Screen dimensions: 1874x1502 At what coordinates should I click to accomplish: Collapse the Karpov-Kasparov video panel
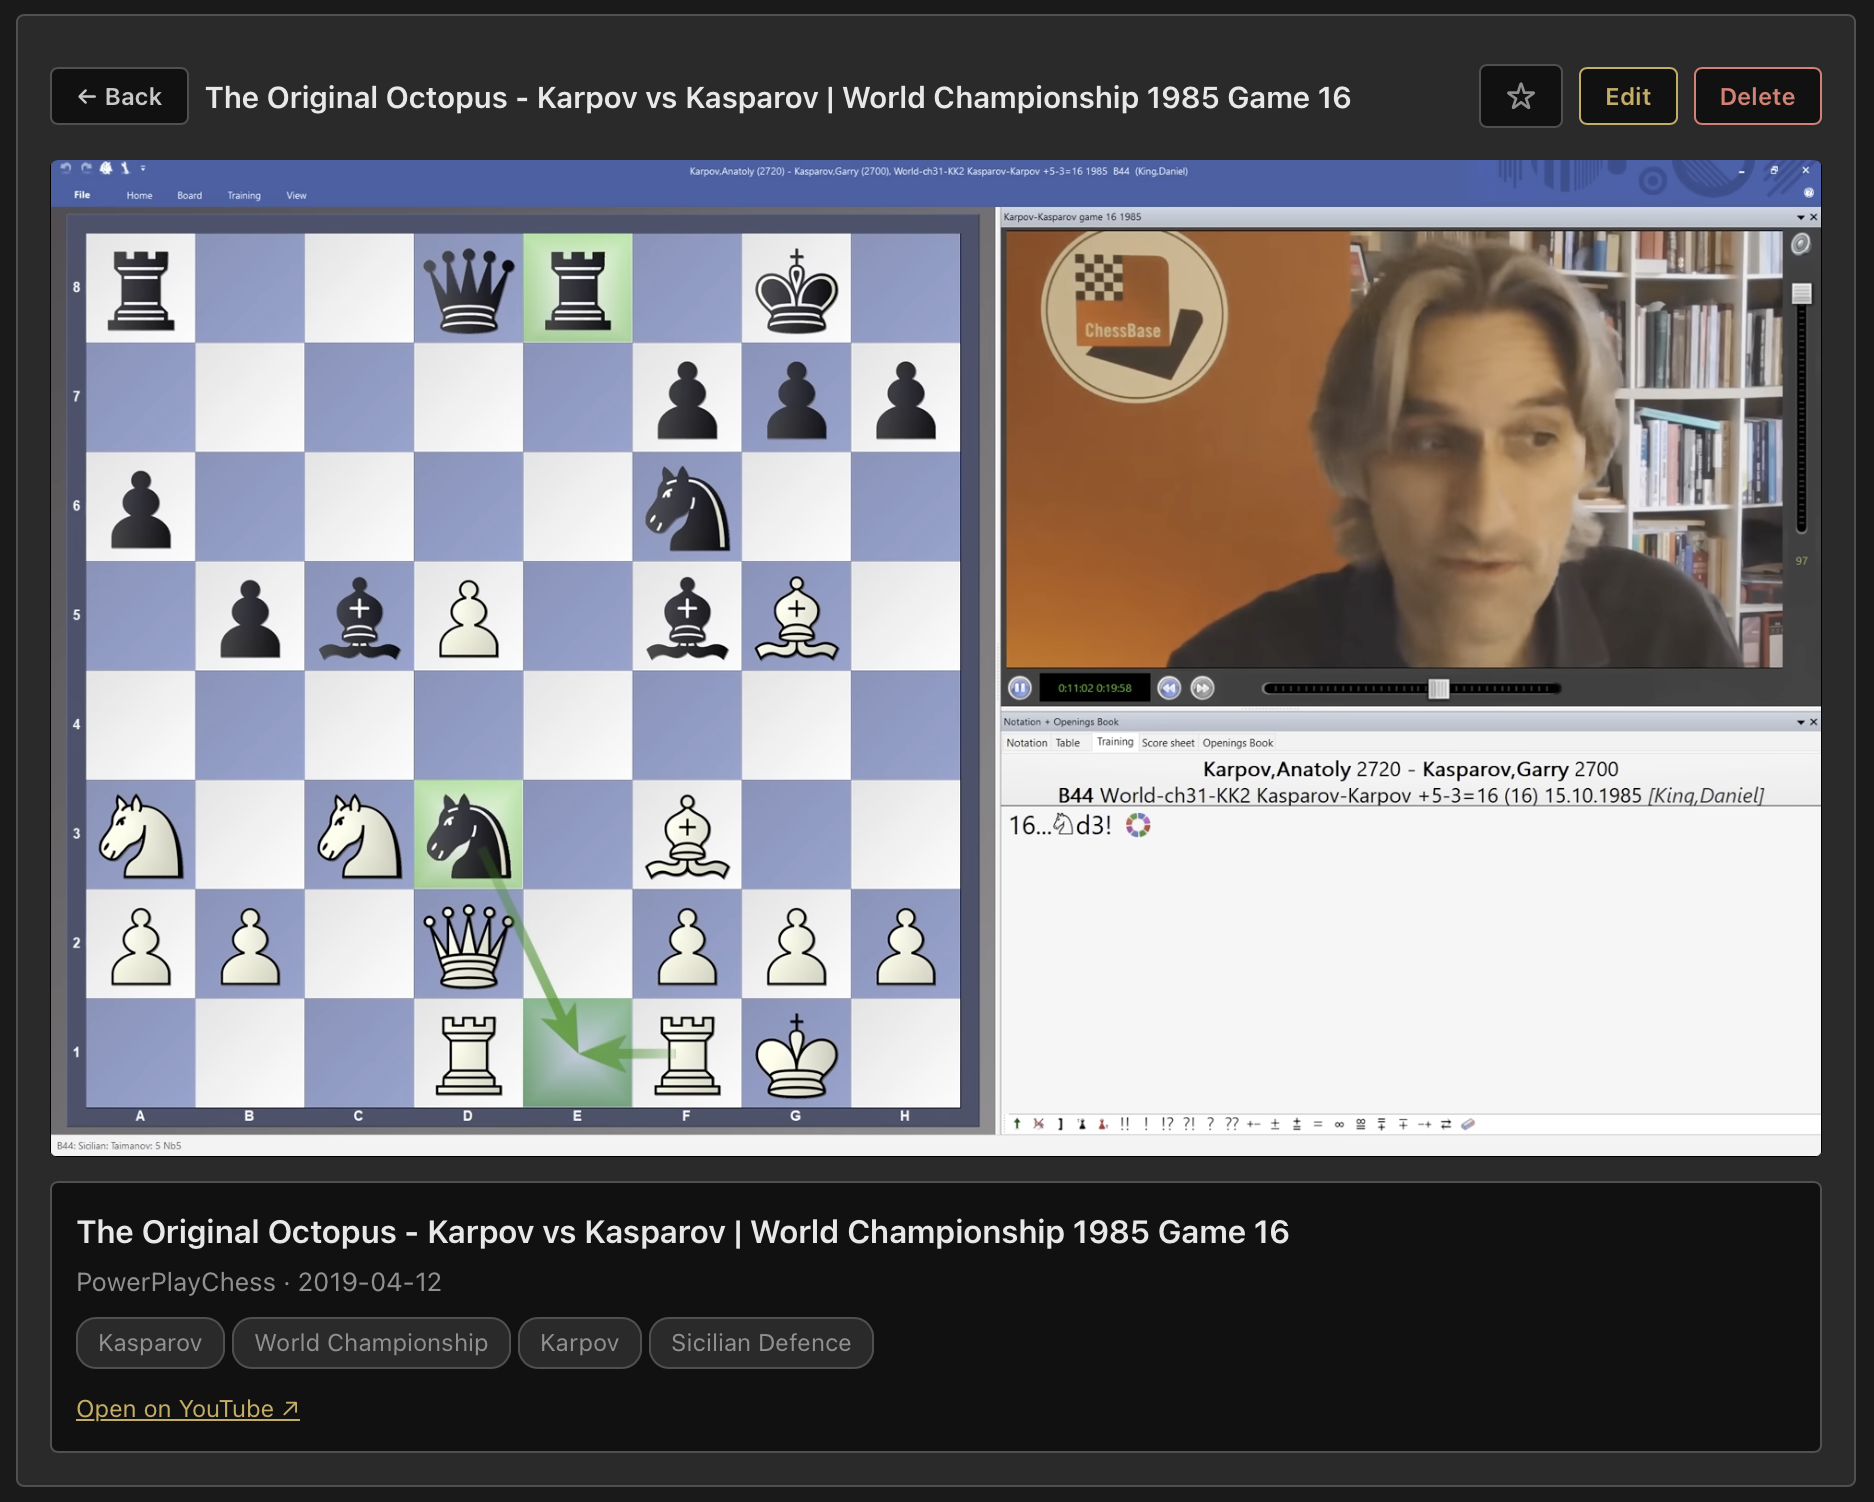[x=1800, y=217]
